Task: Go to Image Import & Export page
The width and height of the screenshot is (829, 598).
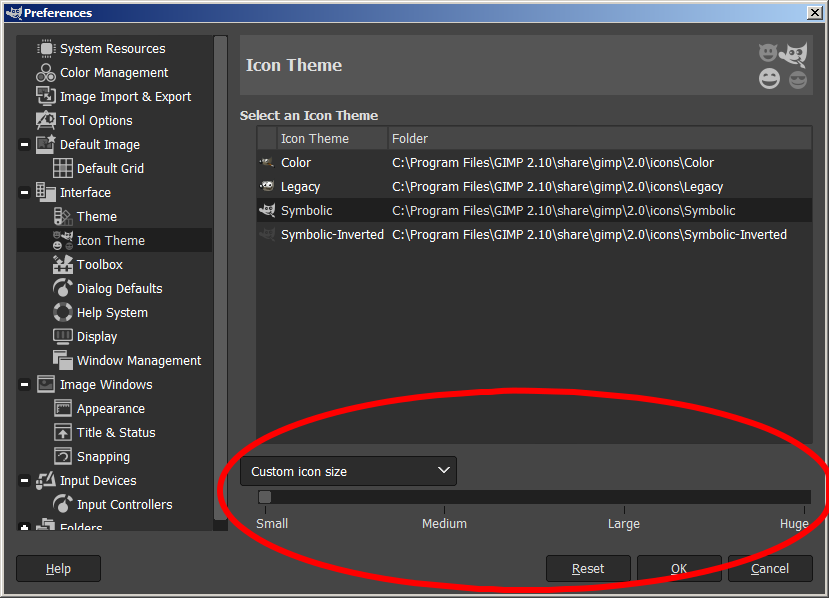Action: (125, 96)
